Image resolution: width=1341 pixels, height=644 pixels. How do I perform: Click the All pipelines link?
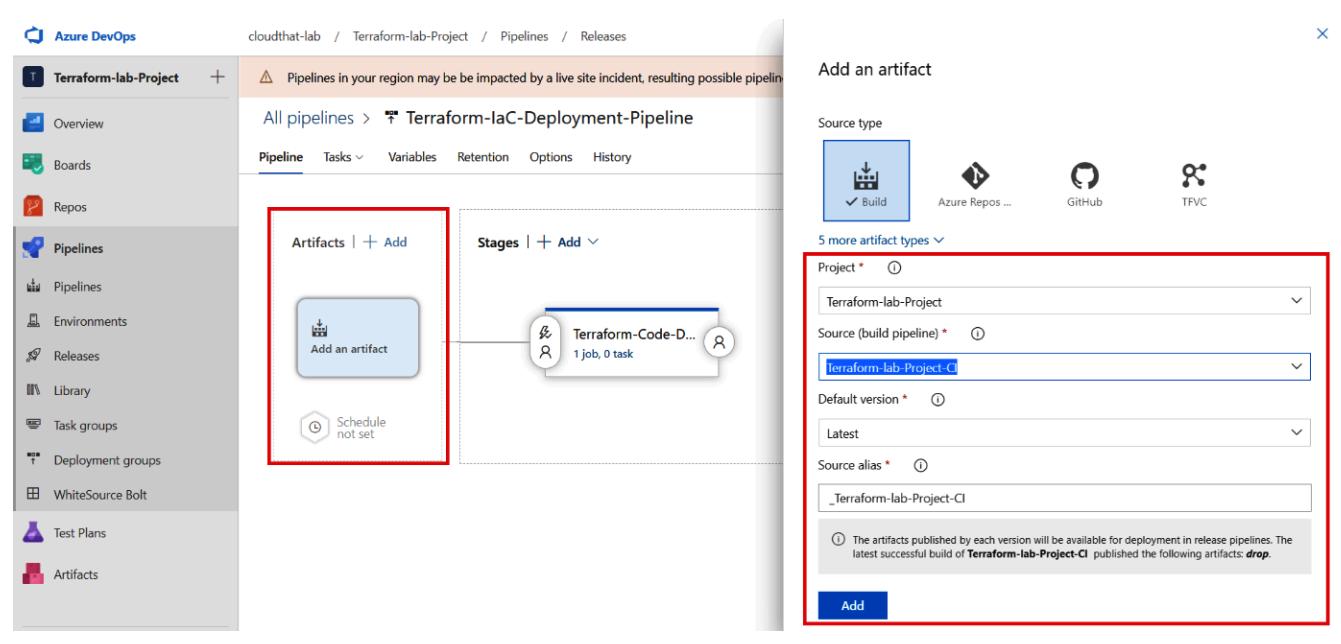pyautogui.click(x=308, y=120)
